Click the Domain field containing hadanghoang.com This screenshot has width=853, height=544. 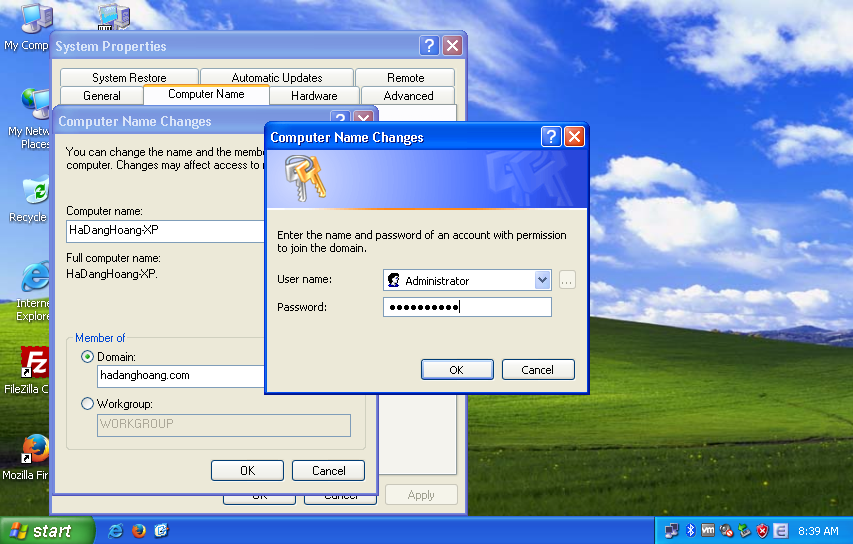[x=181, y=376]
